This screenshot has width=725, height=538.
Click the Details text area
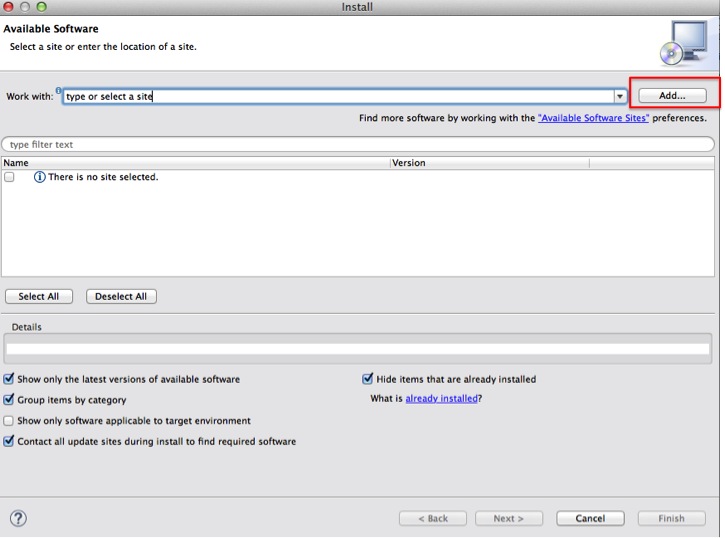click(358, 348)
